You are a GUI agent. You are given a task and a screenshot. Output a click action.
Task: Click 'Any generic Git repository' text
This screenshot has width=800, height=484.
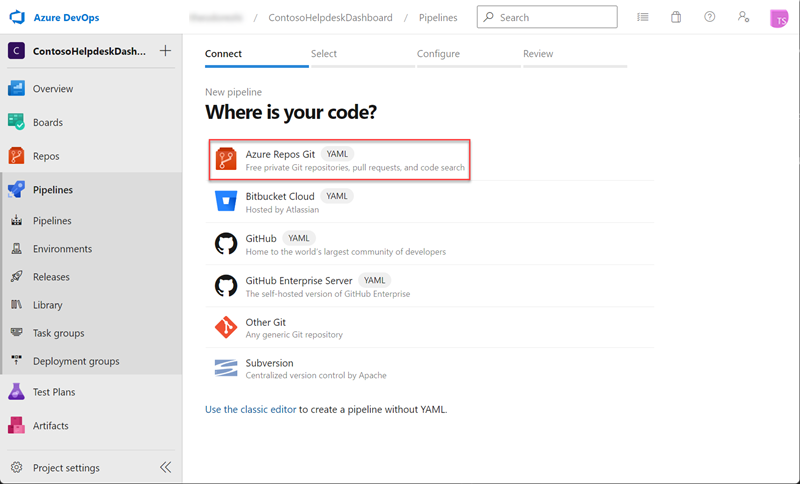coord(294,335)
